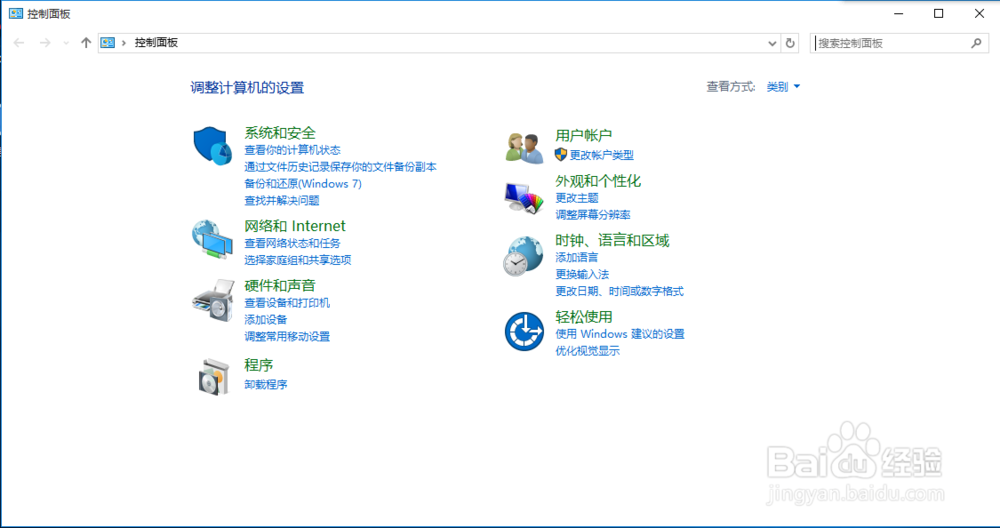Screen dimensions: 1000x528
Task: Refresh the Control Panel view
Action: 790,43
